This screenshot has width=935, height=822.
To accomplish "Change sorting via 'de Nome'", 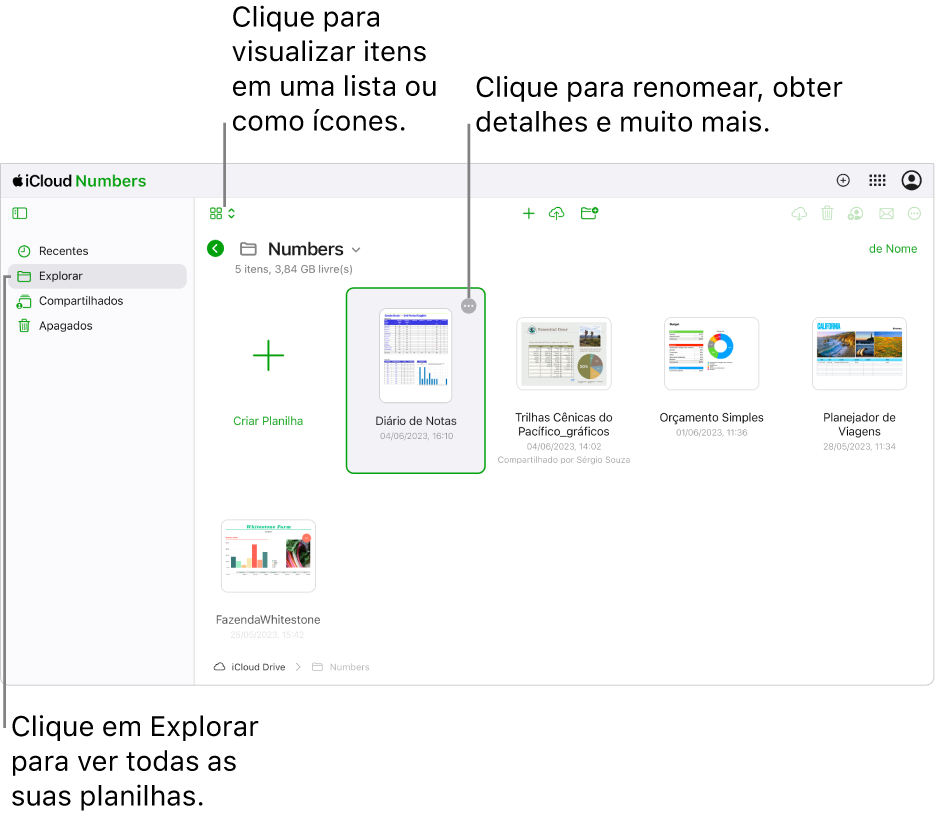I will (893, 249).
